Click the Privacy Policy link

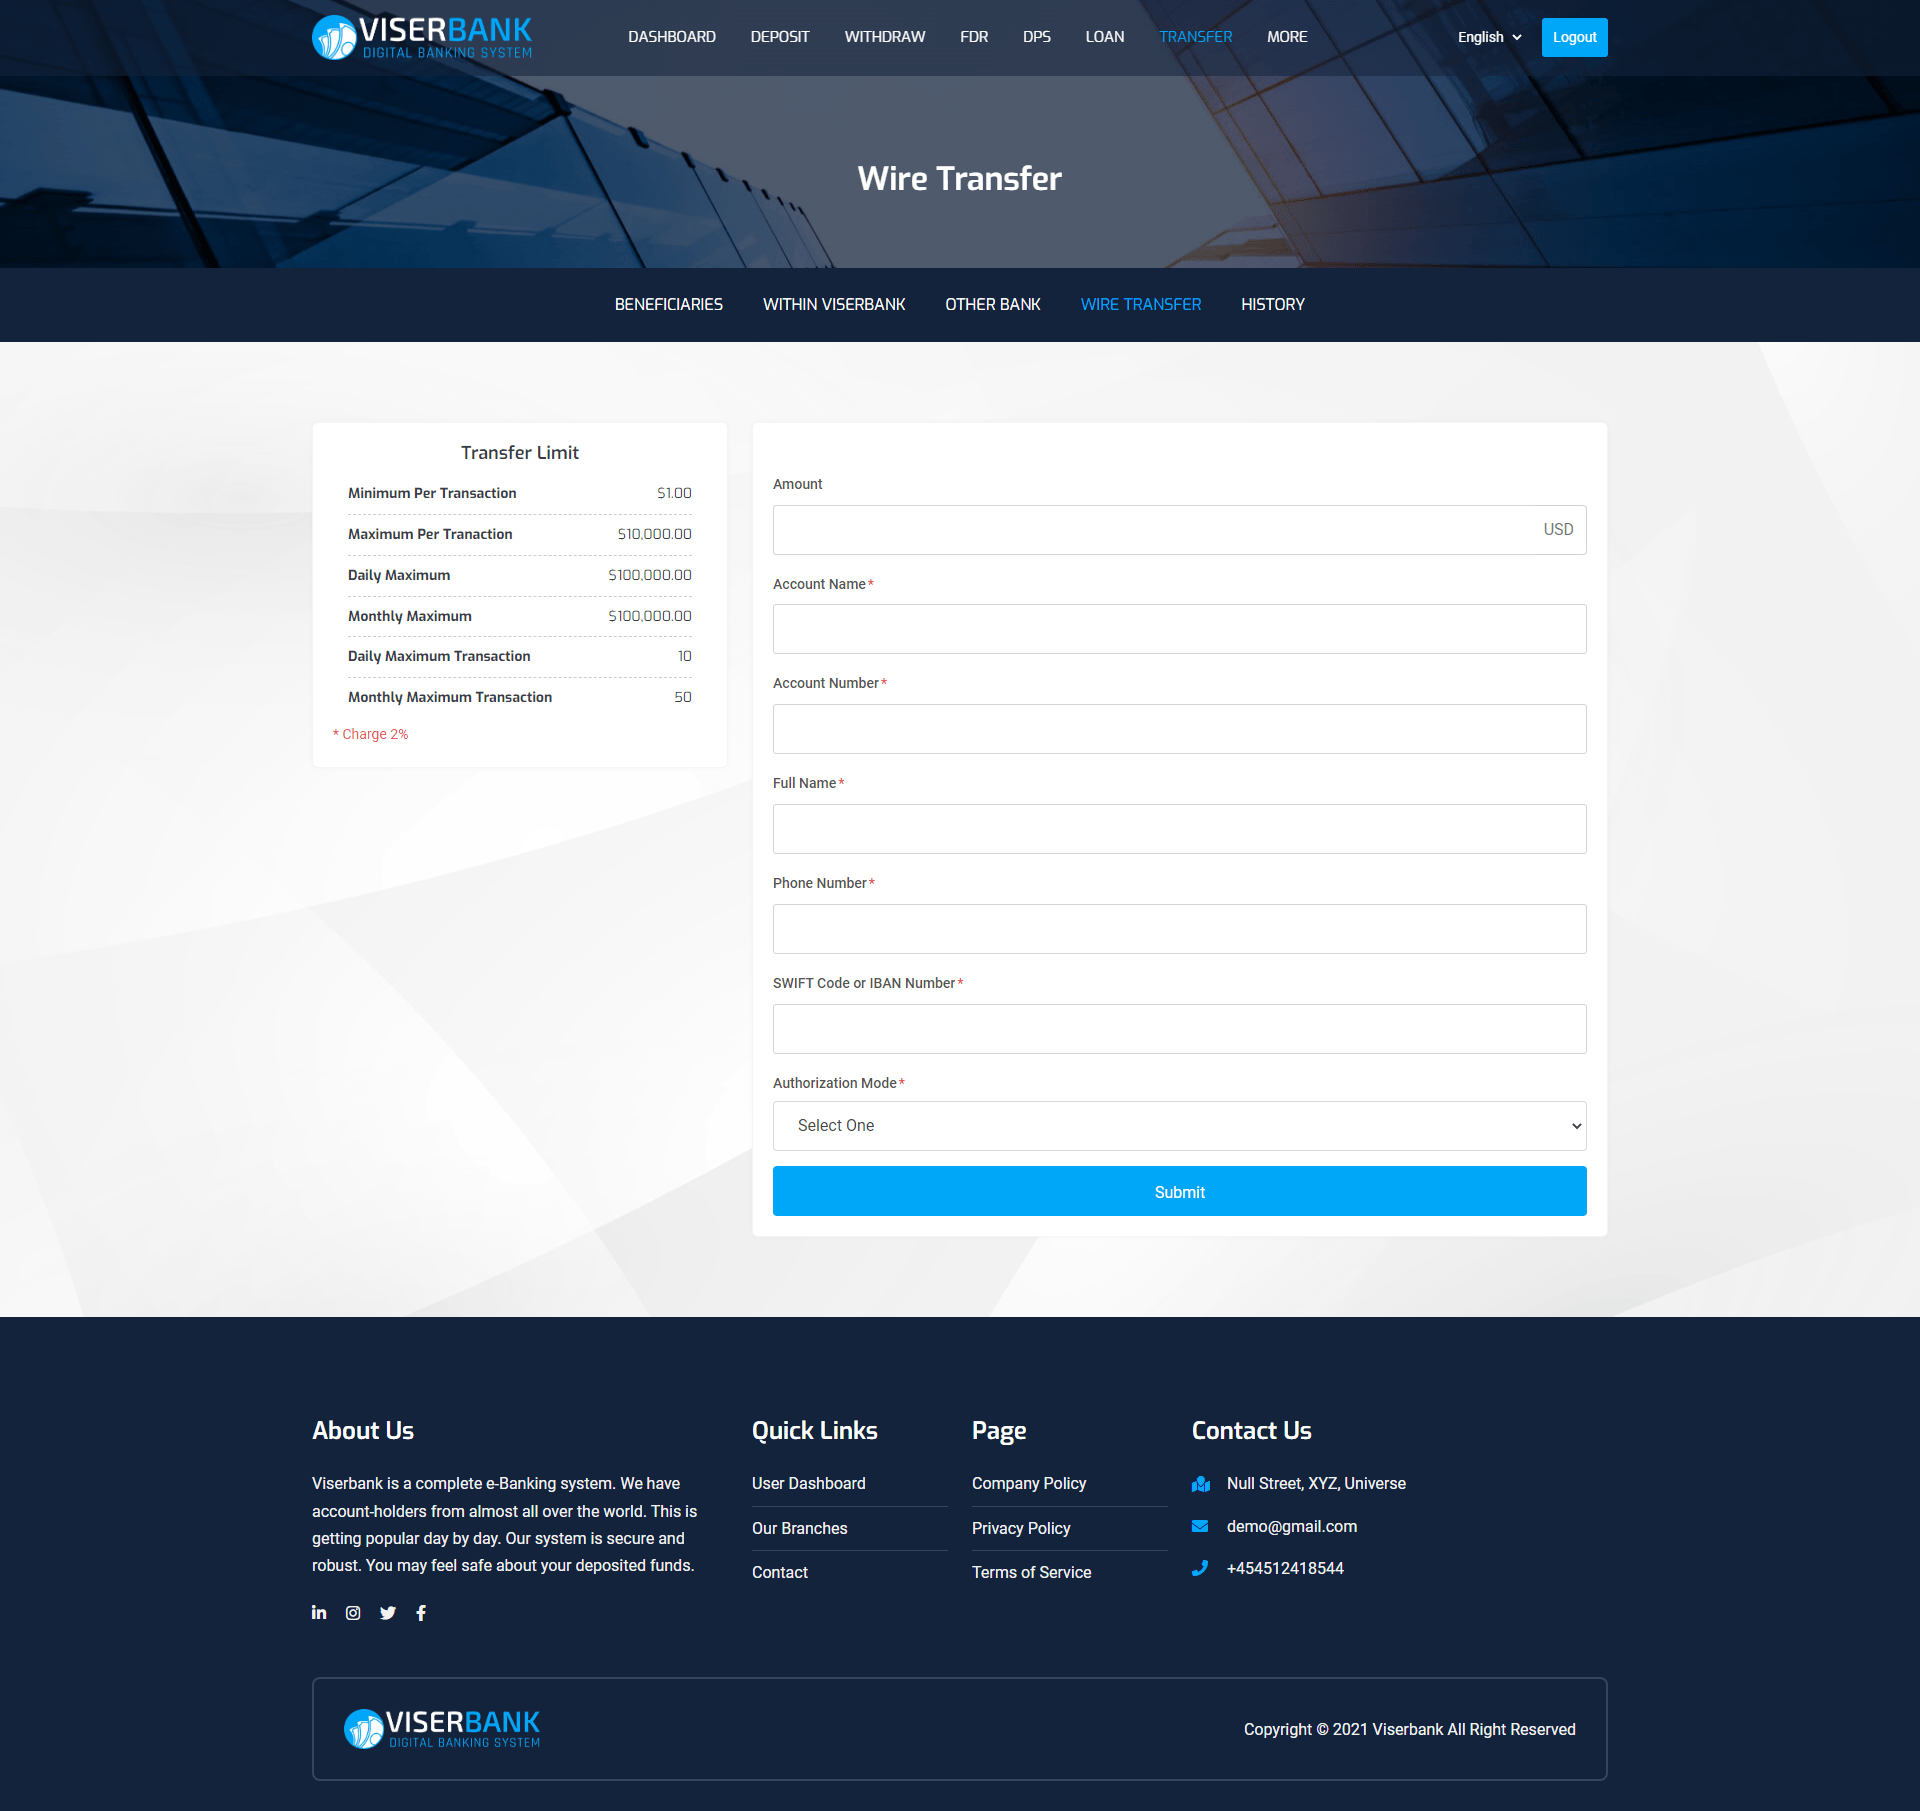(1020, 1527)
